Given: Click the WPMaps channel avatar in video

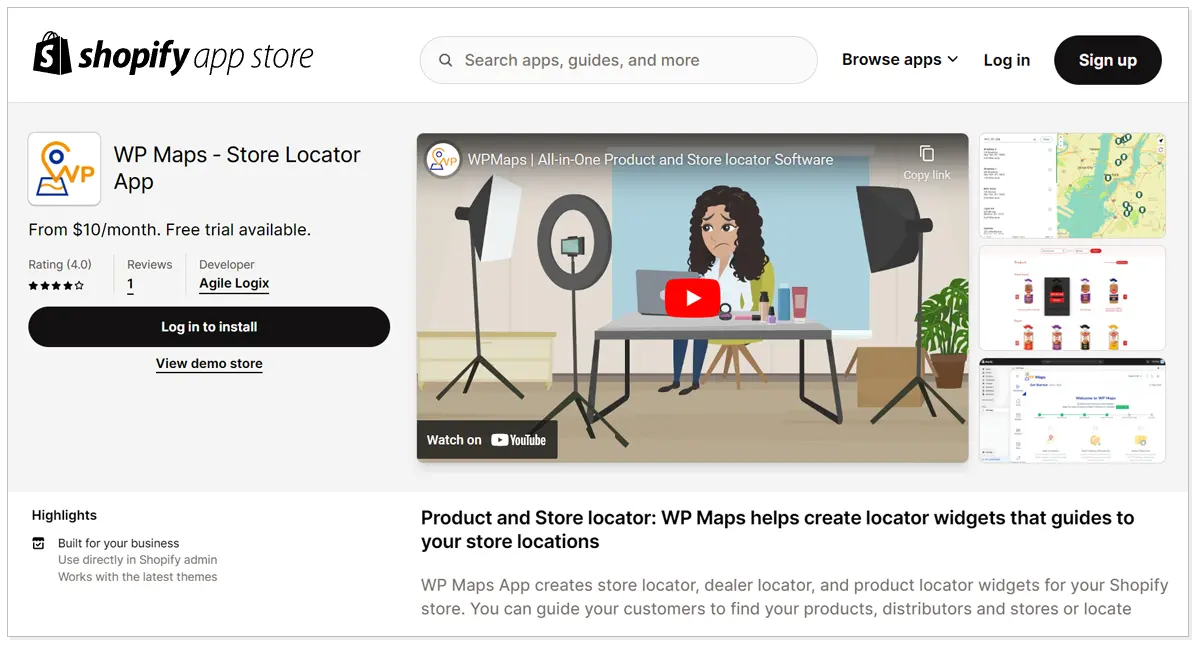Looking at the screenshot, I should 443,160.
